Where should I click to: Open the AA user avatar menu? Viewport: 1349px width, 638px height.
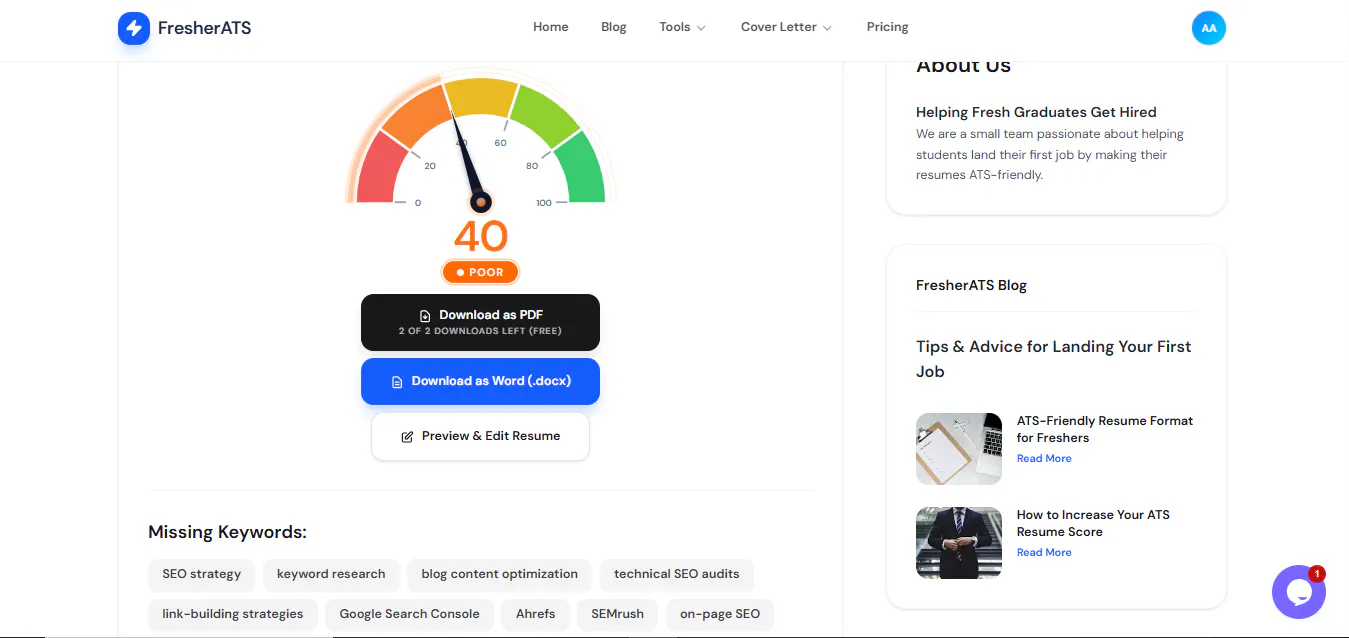click(1208, 28)
